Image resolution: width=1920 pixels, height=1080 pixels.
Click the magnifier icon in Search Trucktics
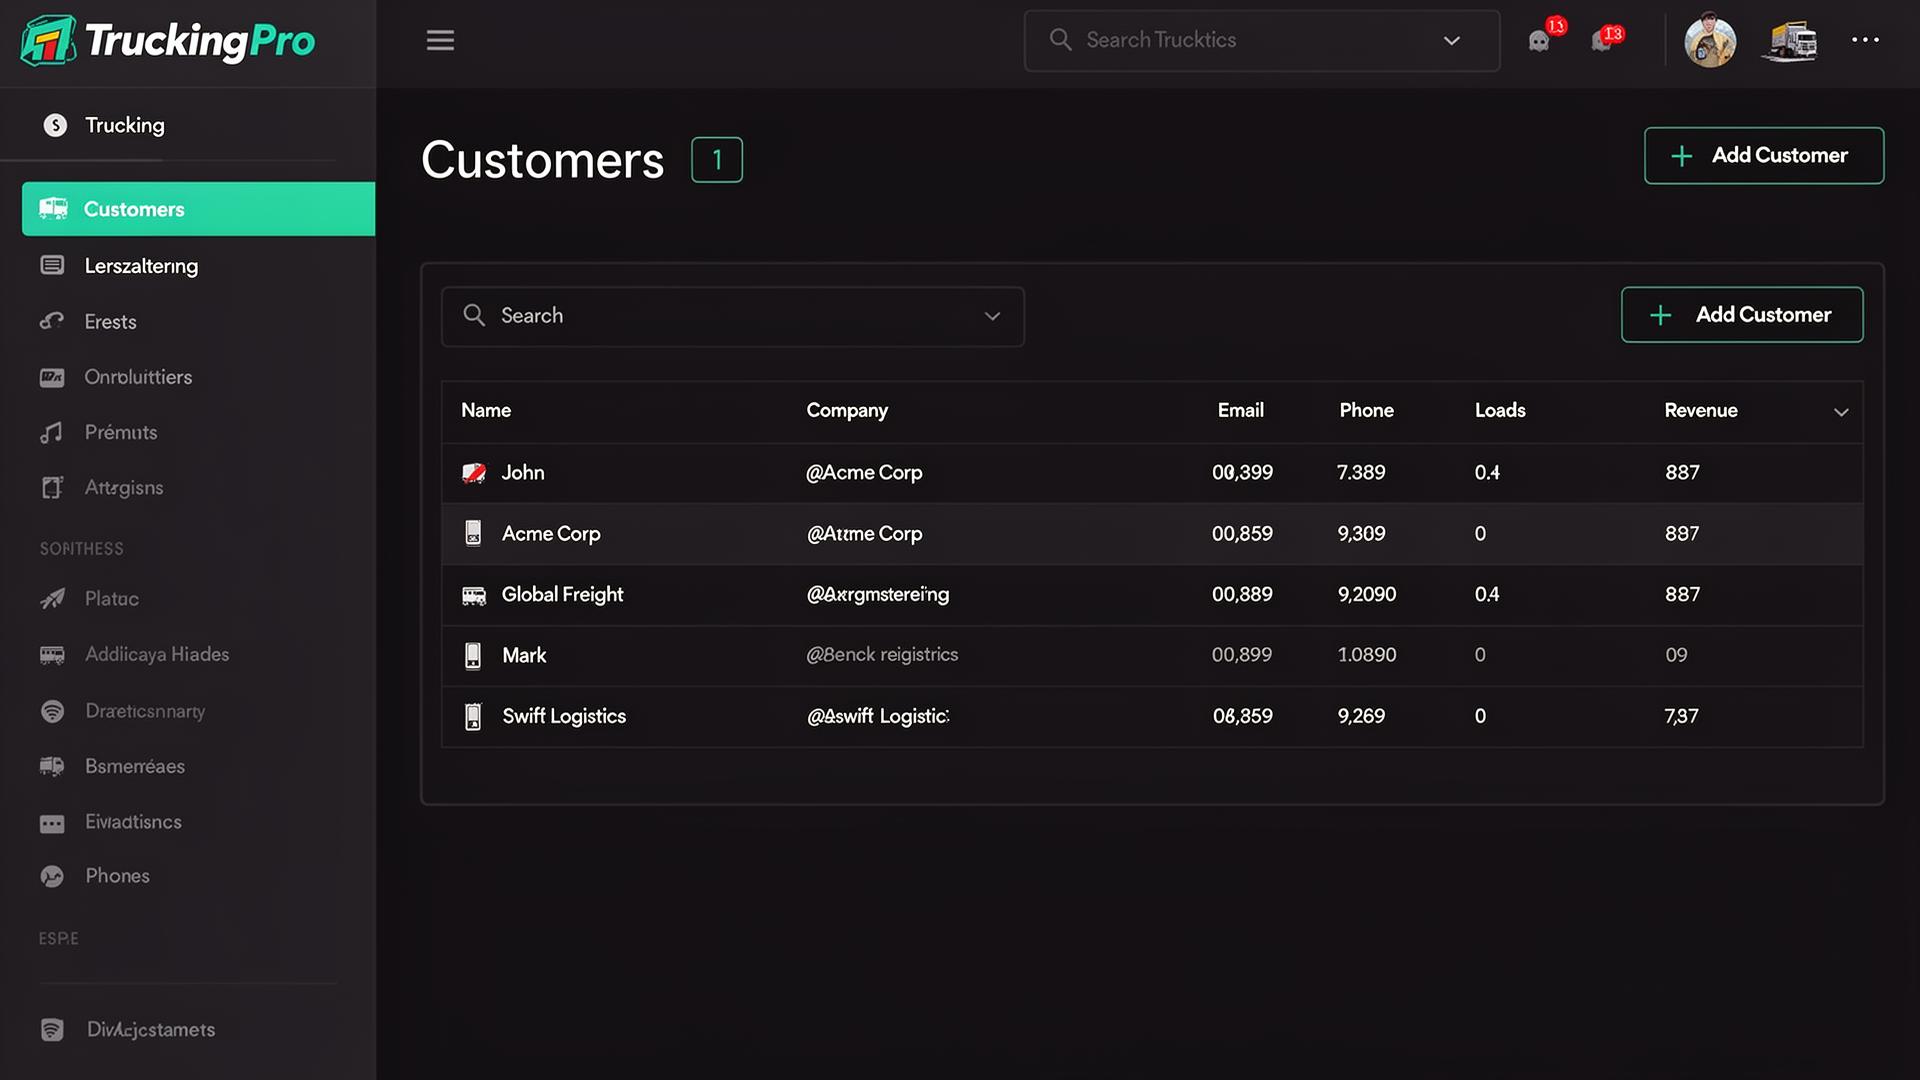click(x=1060, y=40)
